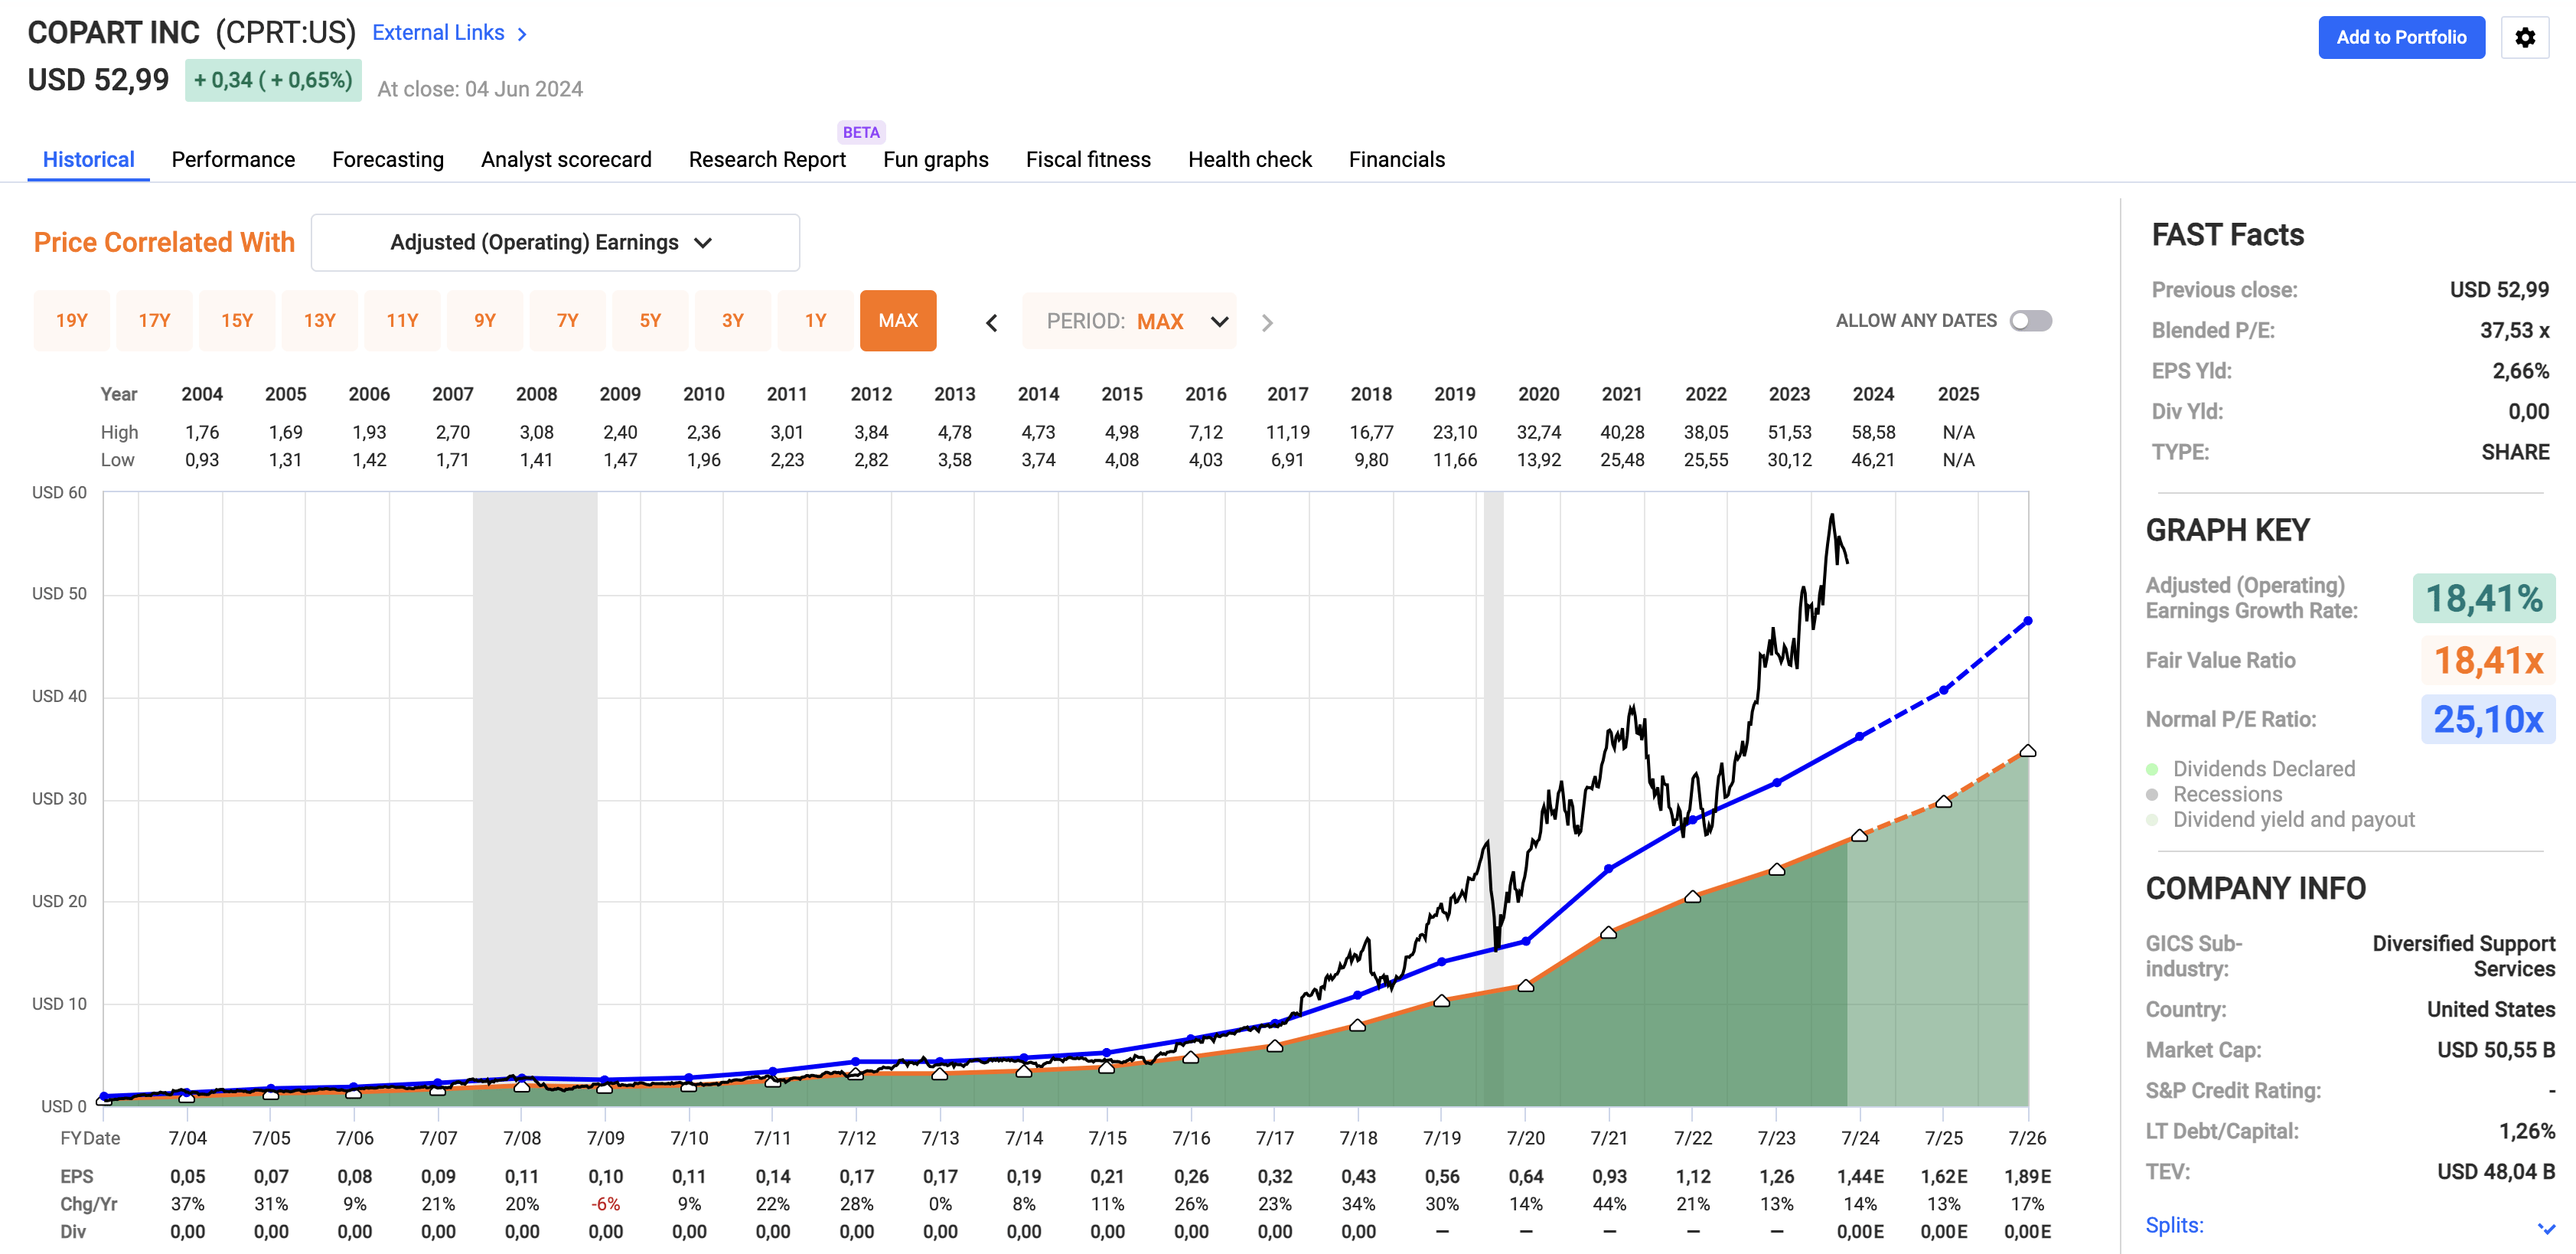Select the 1Y timeframe toggle

click(815, 320)
